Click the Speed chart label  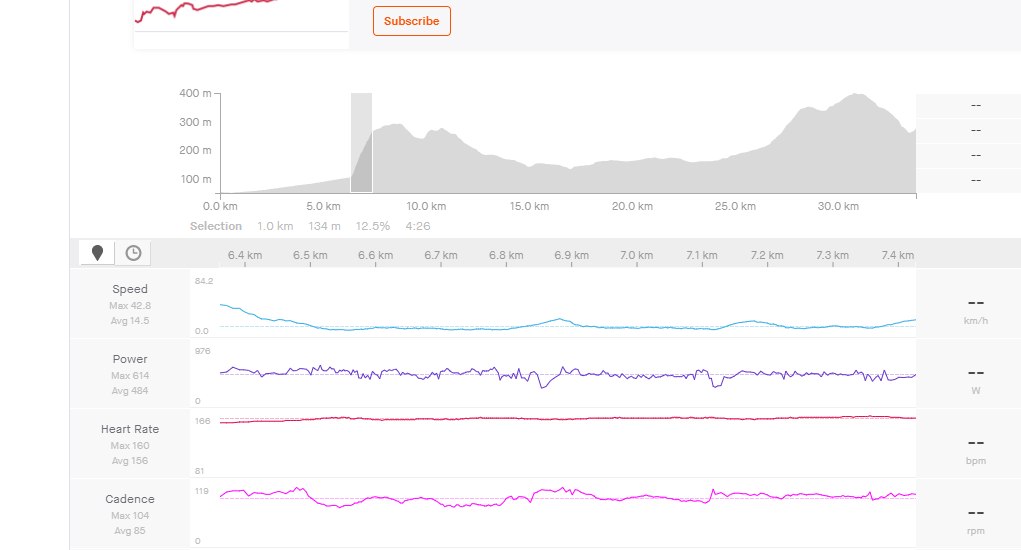130,289
